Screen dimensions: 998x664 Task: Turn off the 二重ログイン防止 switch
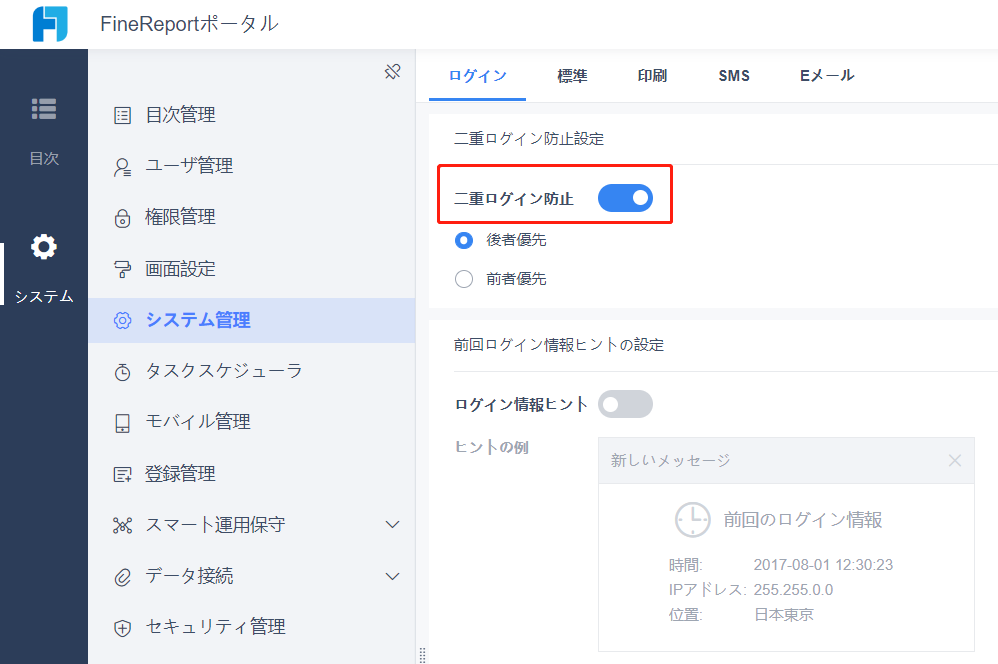(625, 198)
